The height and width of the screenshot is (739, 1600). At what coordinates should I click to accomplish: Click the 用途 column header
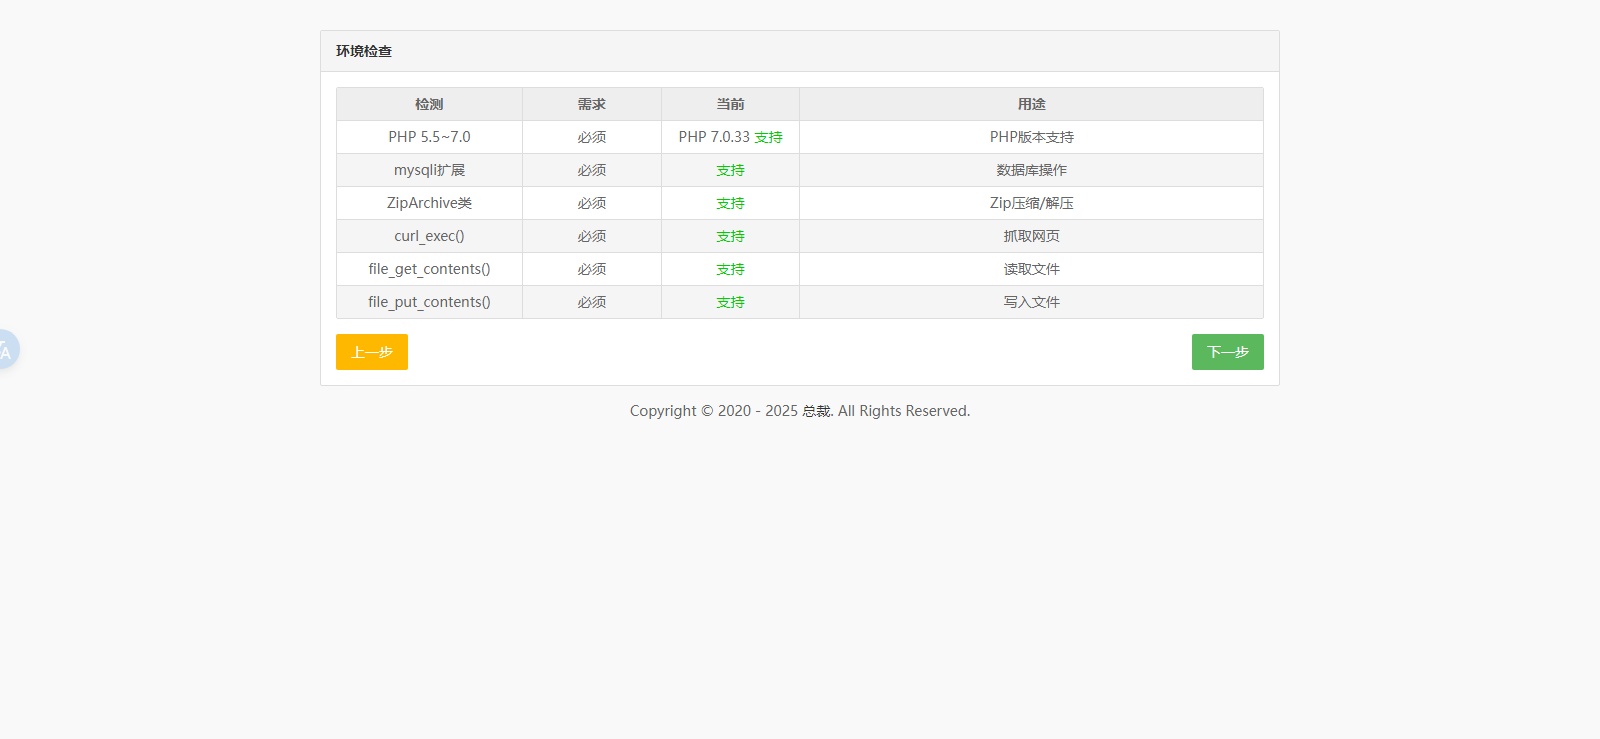1031,104
